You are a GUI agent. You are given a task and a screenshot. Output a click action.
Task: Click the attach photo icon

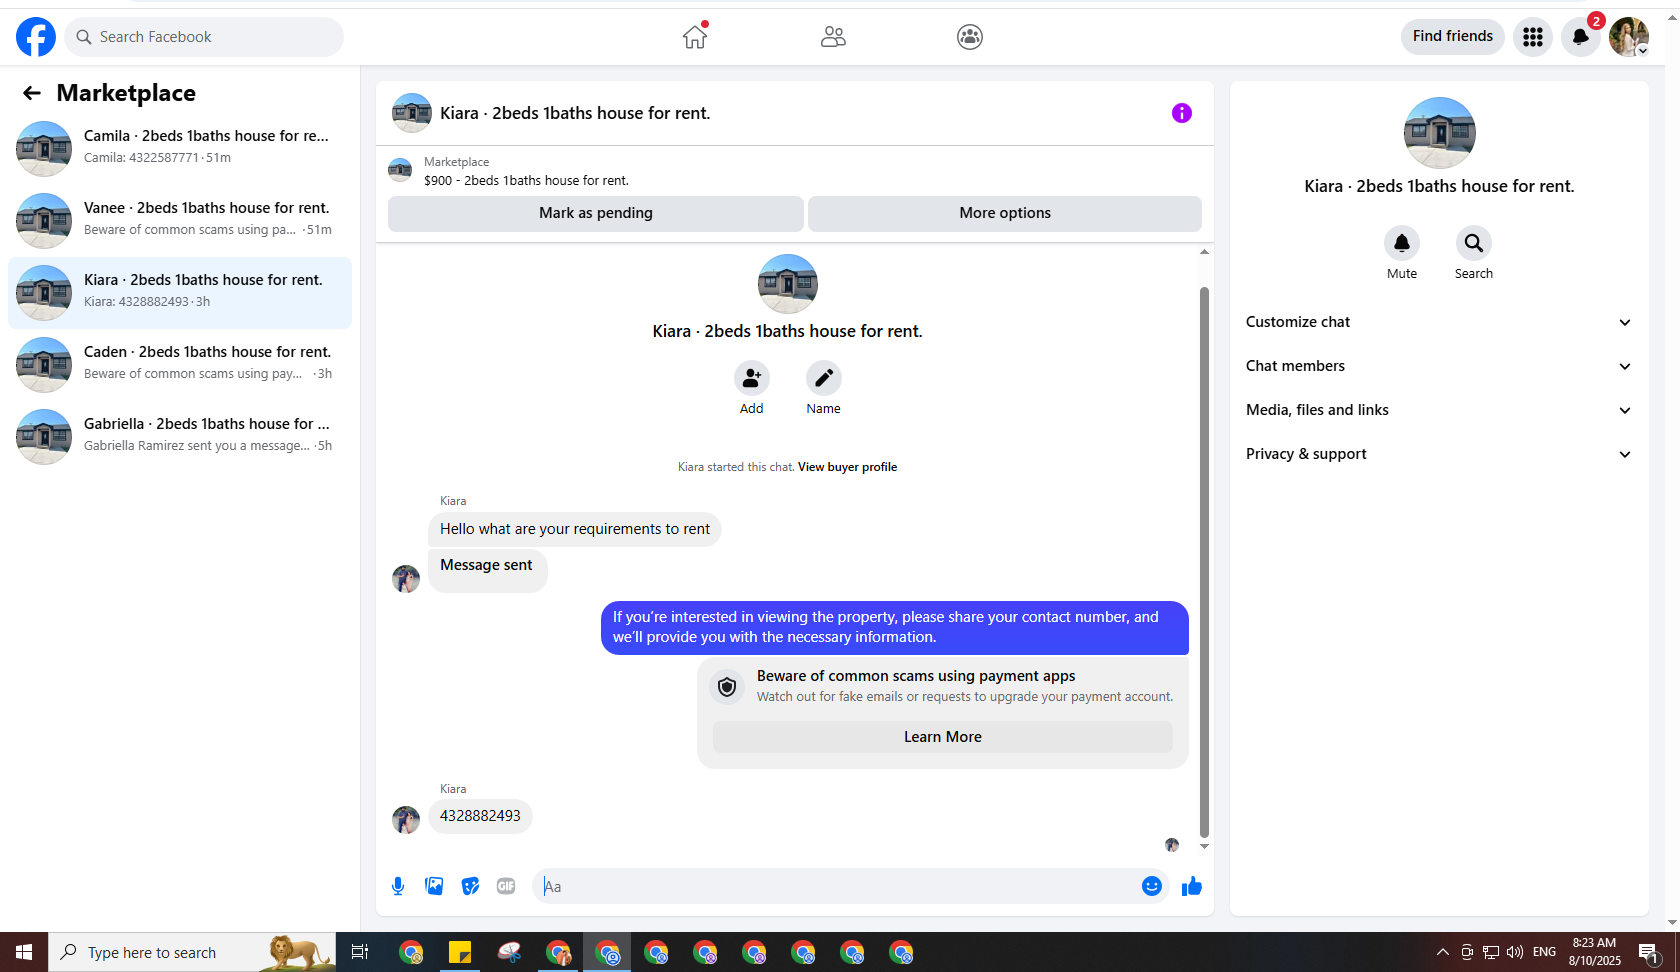click(434, 886)
